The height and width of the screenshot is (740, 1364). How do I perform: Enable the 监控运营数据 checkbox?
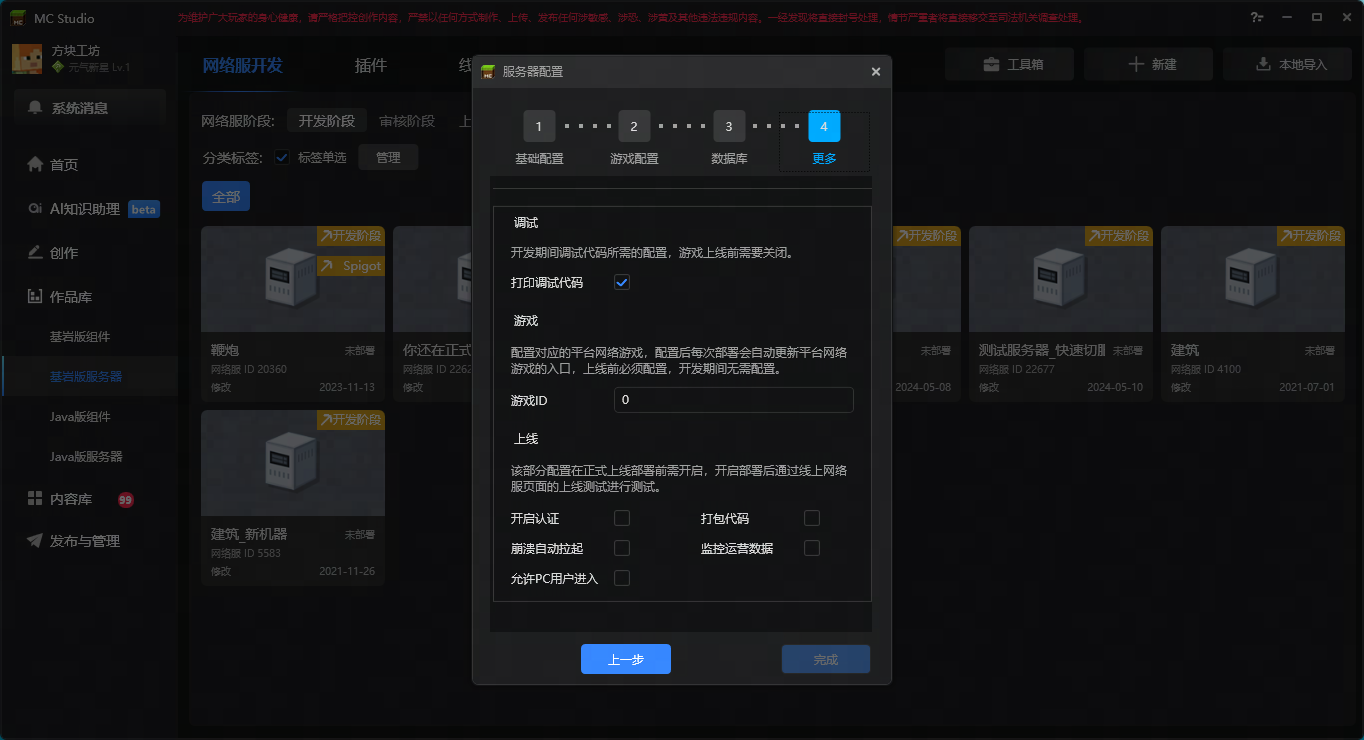tap(812, 548)
